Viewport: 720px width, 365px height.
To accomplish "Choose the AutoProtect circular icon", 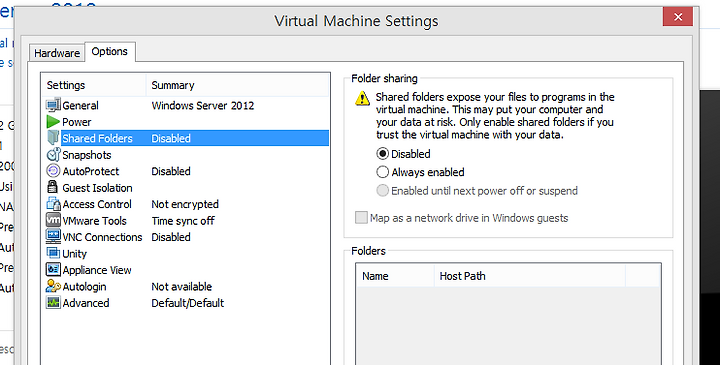I will click(x=53, y=171).
